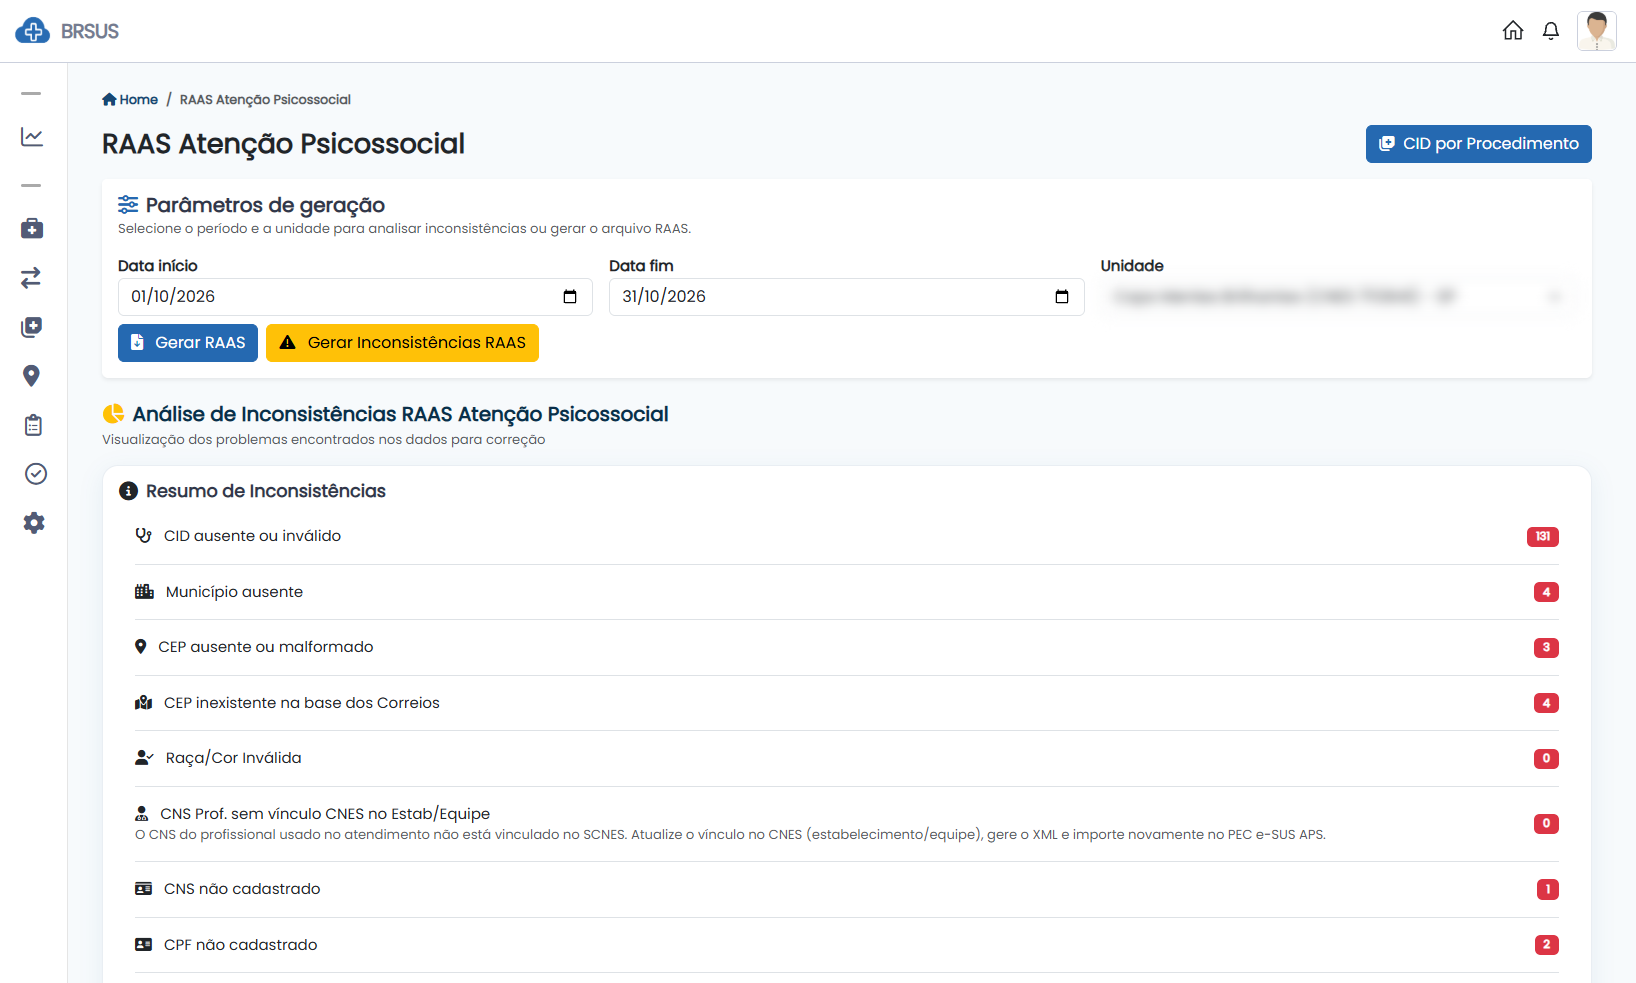
Task: Click the Gerar RAAS button
Action: click(x=188, y=343)
